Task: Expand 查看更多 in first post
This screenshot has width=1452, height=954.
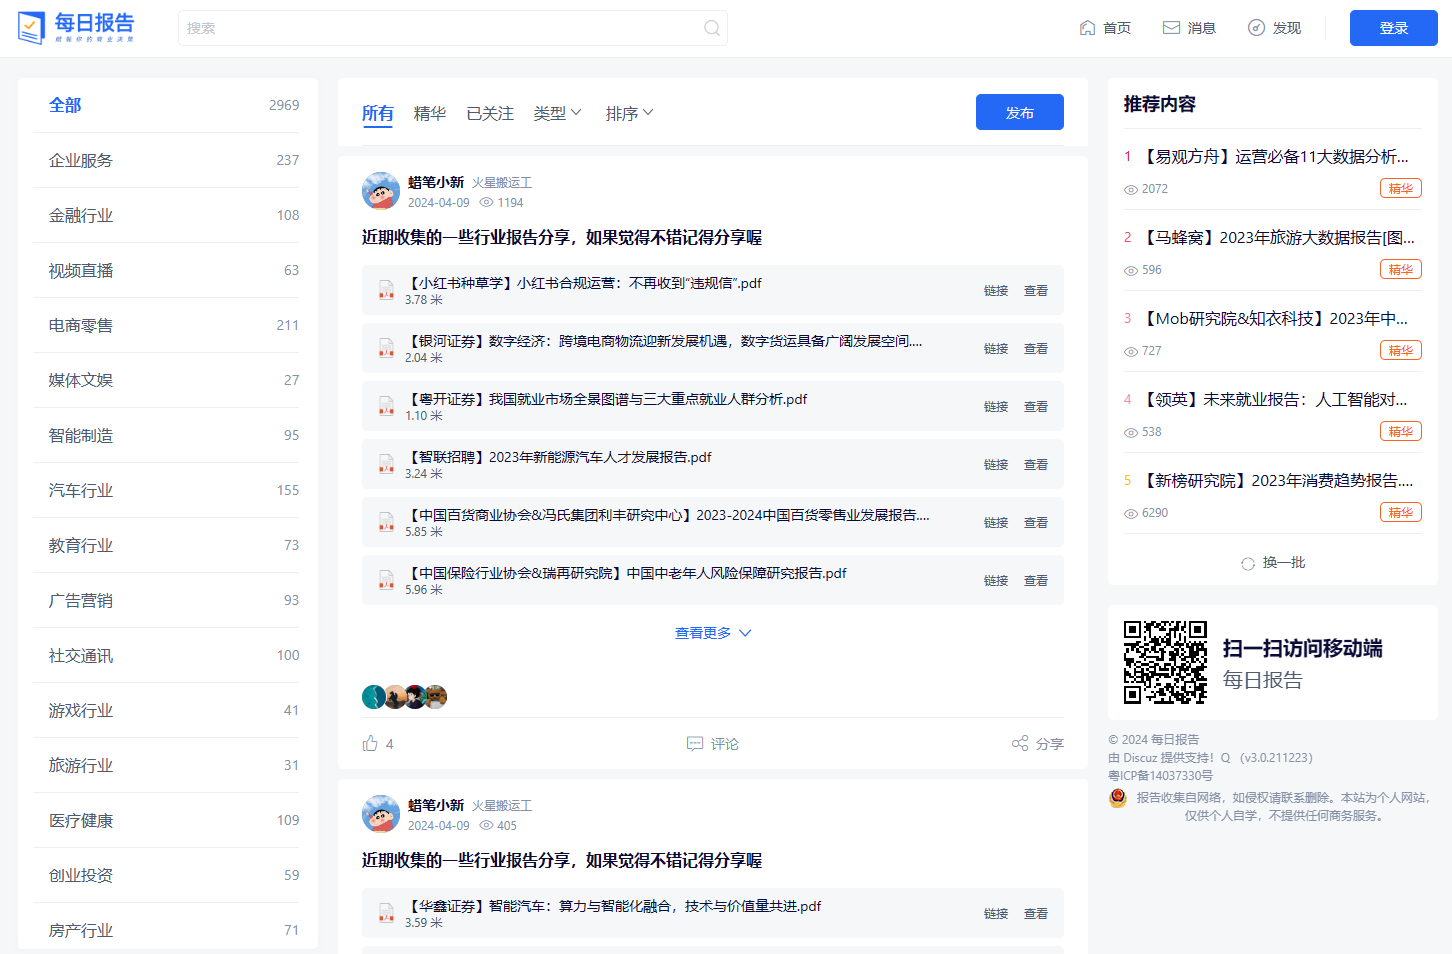Action: [713, 633]
